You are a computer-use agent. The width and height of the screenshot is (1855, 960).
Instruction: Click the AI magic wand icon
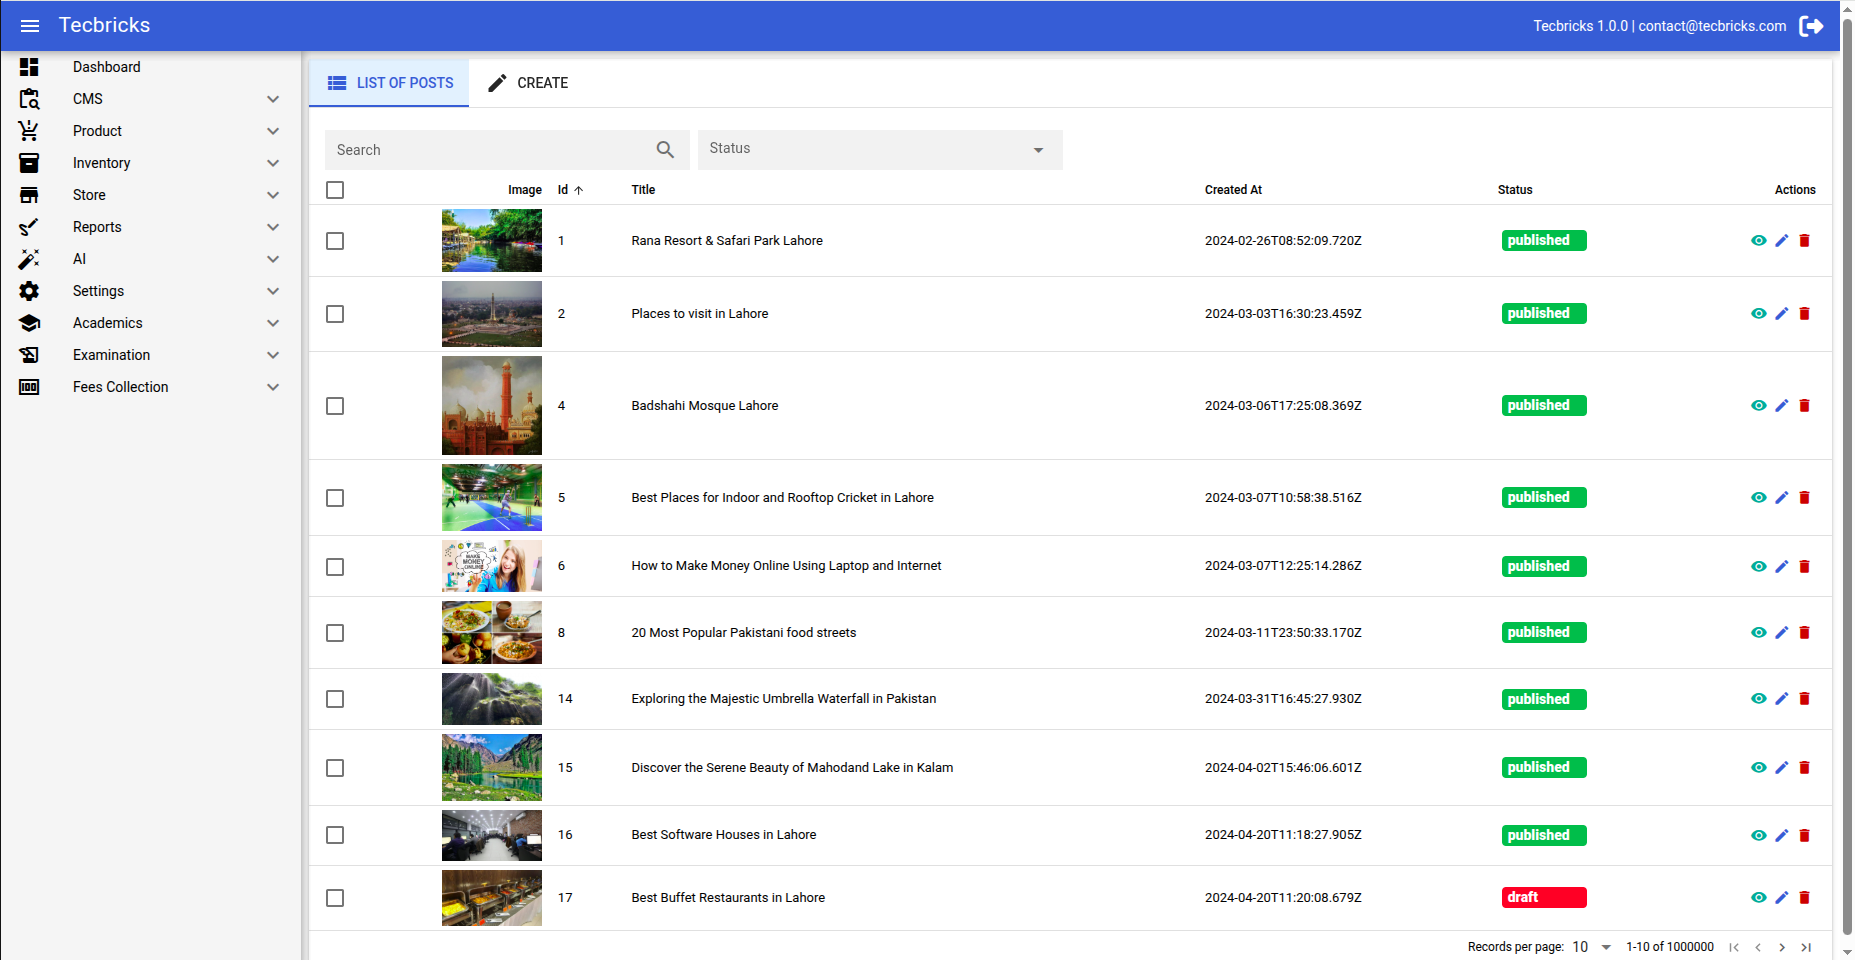(29, 259)
